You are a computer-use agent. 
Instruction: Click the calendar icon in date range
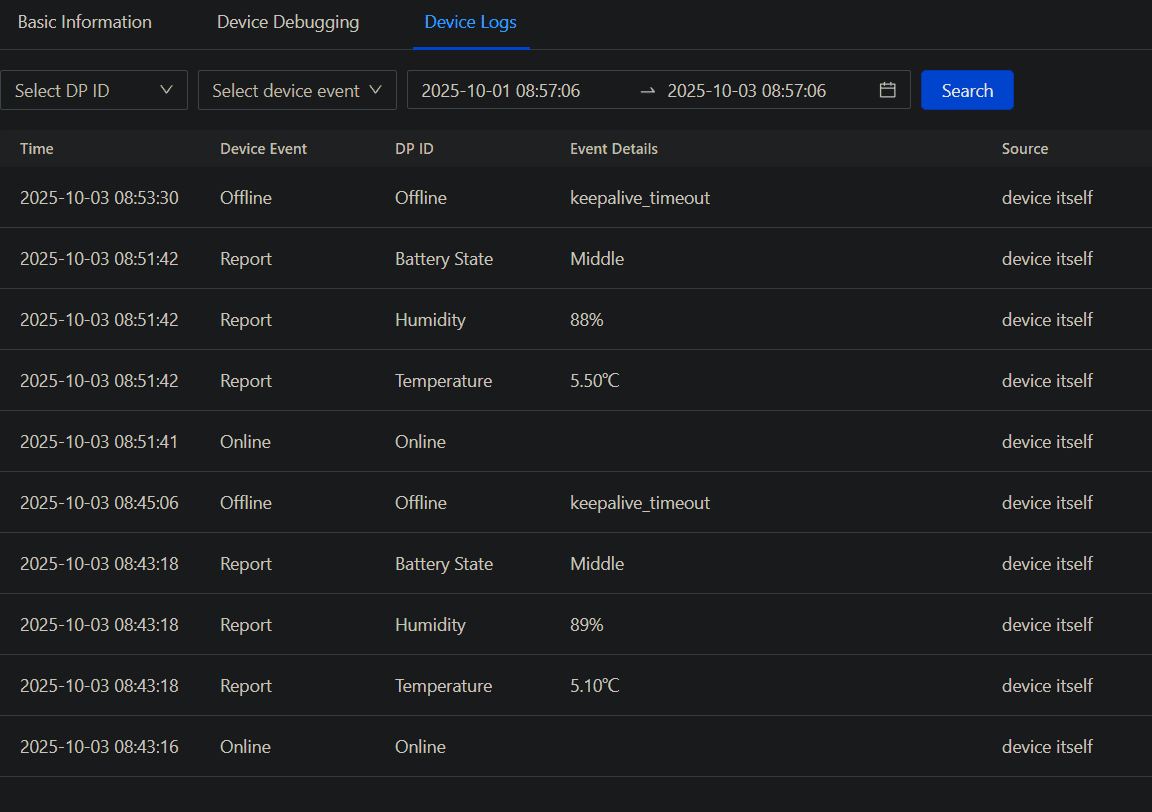(x=887, y=90)
